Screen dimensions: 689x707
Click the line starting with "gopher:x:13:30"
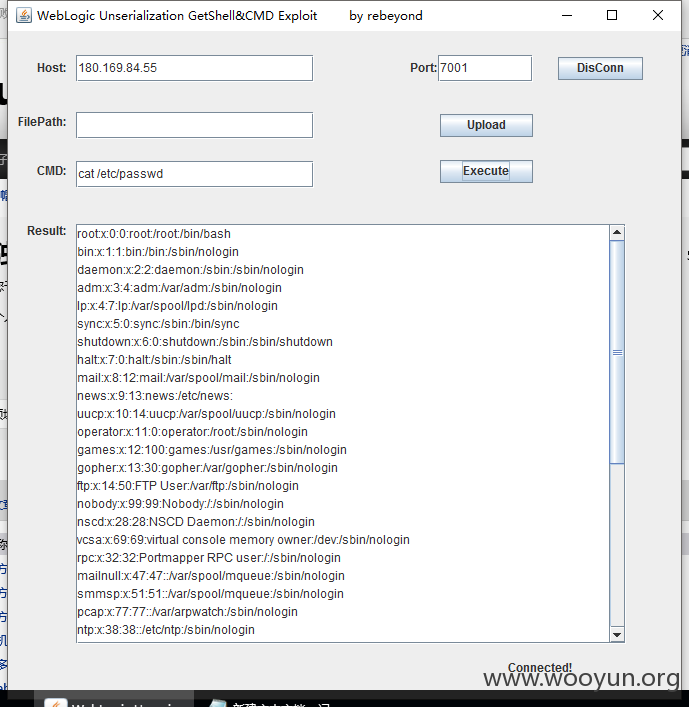[207, 468]
